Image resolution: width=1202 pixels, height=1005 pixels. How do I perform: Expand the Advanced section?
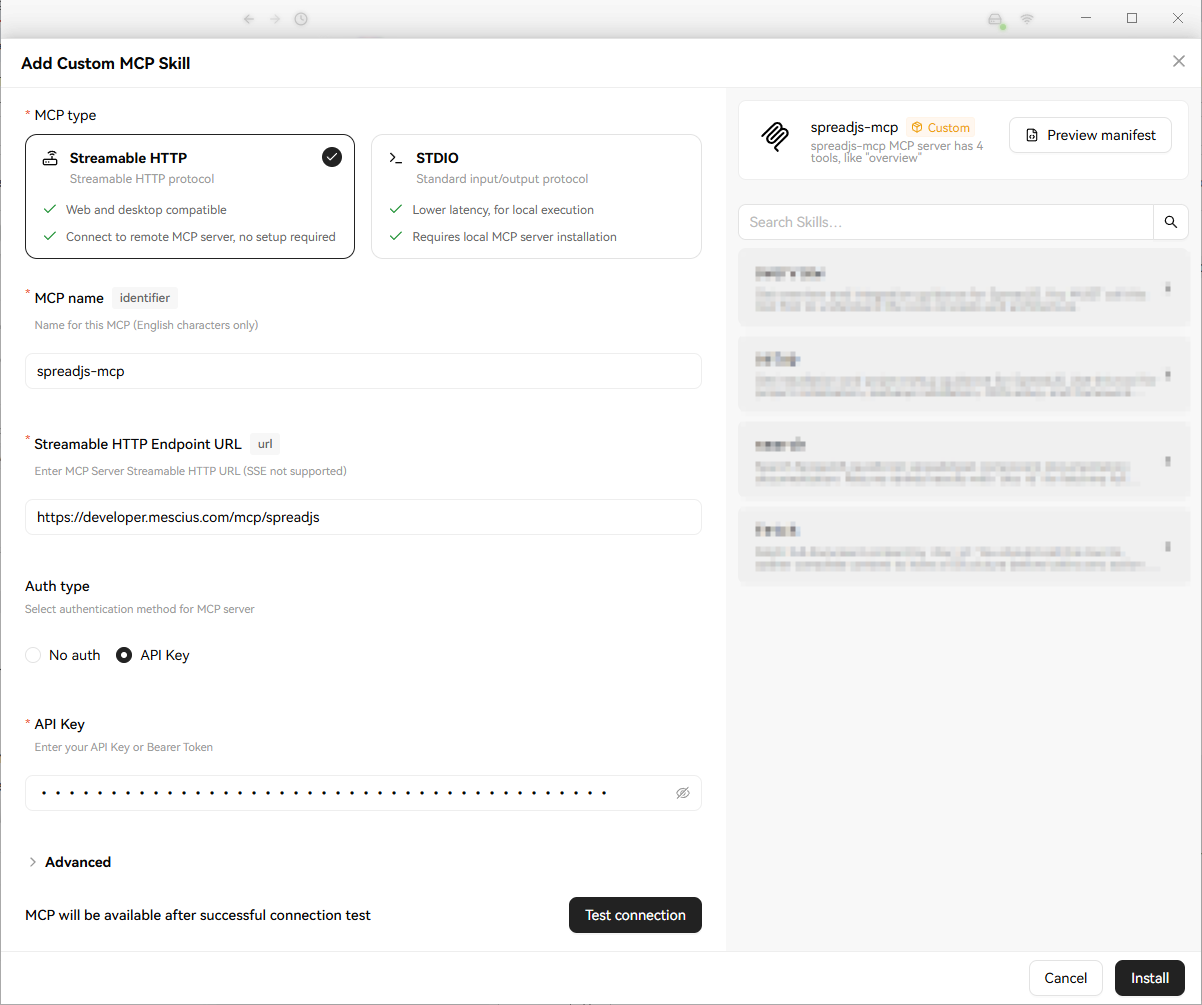[x=69, y=862]
